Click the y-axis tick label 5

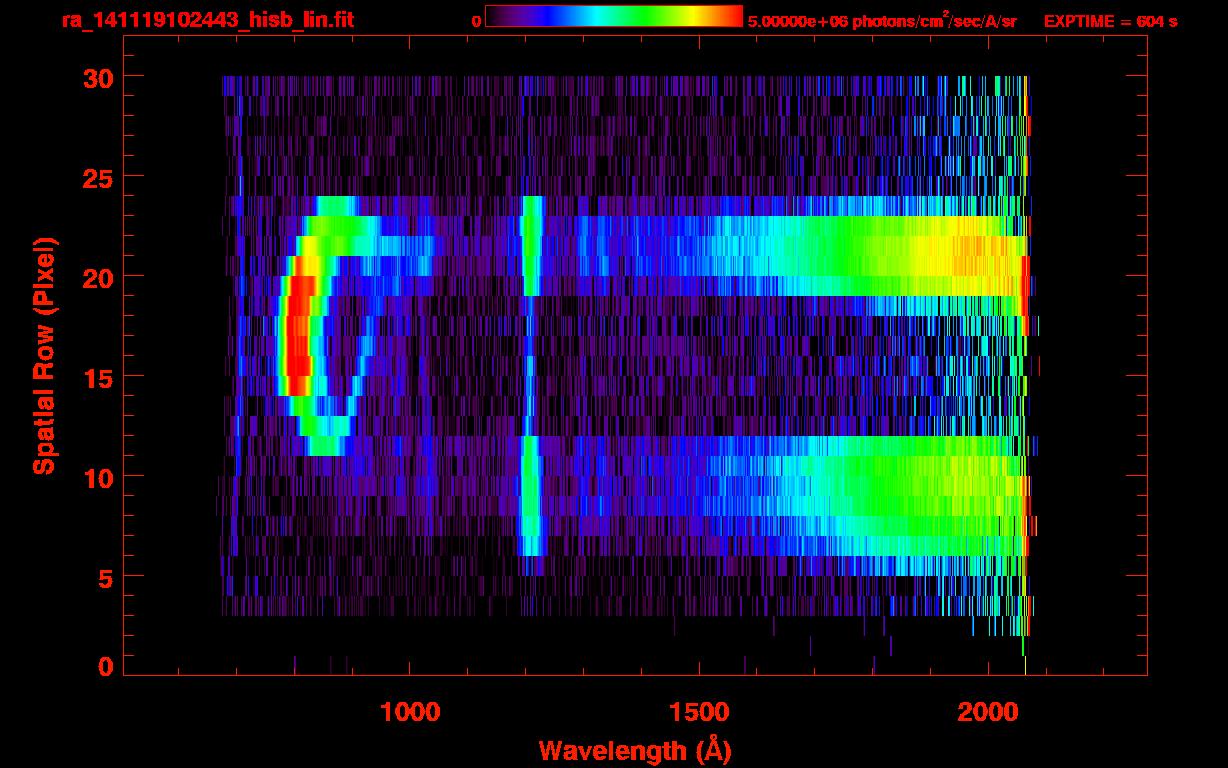[105, 577]
